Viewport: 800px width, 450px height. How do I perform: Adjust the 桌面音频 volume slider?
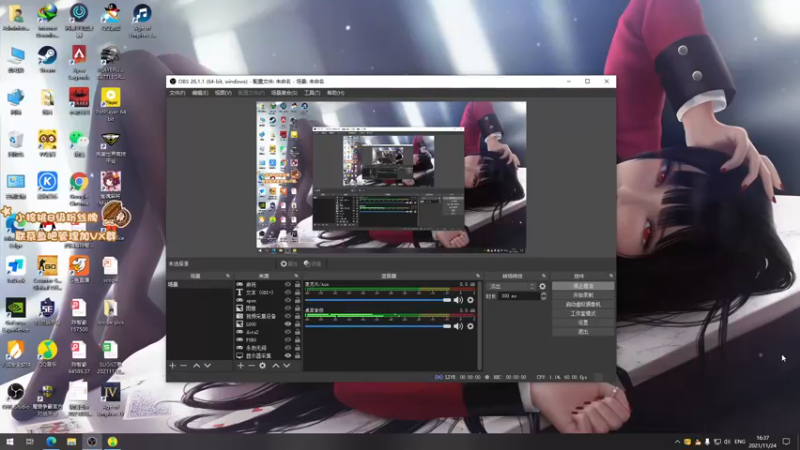(x=378, y=326)
